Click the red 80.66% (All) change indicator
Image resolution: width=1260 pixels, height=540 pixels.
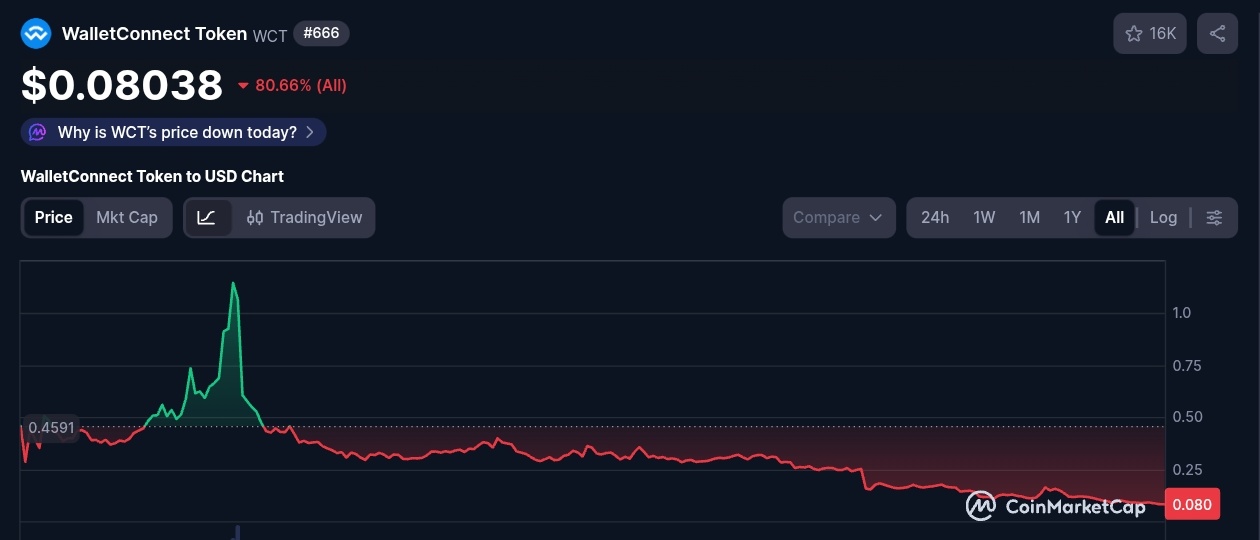[292, 85]
